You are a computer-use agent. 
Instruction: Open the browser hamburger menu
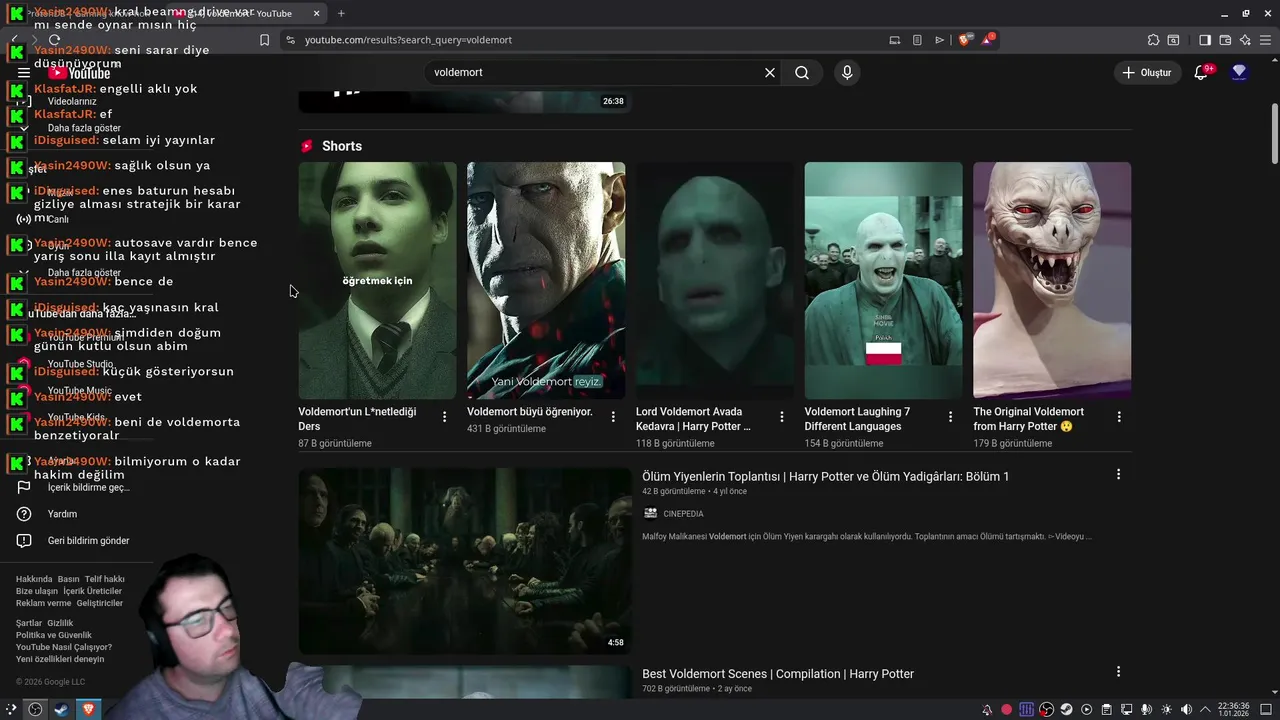tap(1265, 40)
